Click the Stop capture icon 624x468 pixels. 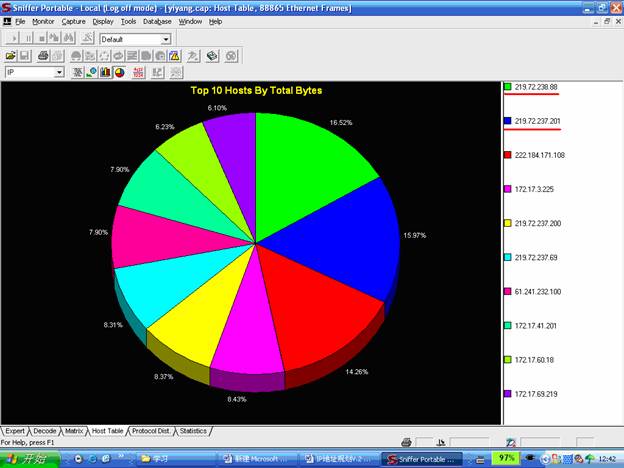[x=41, y=39]
